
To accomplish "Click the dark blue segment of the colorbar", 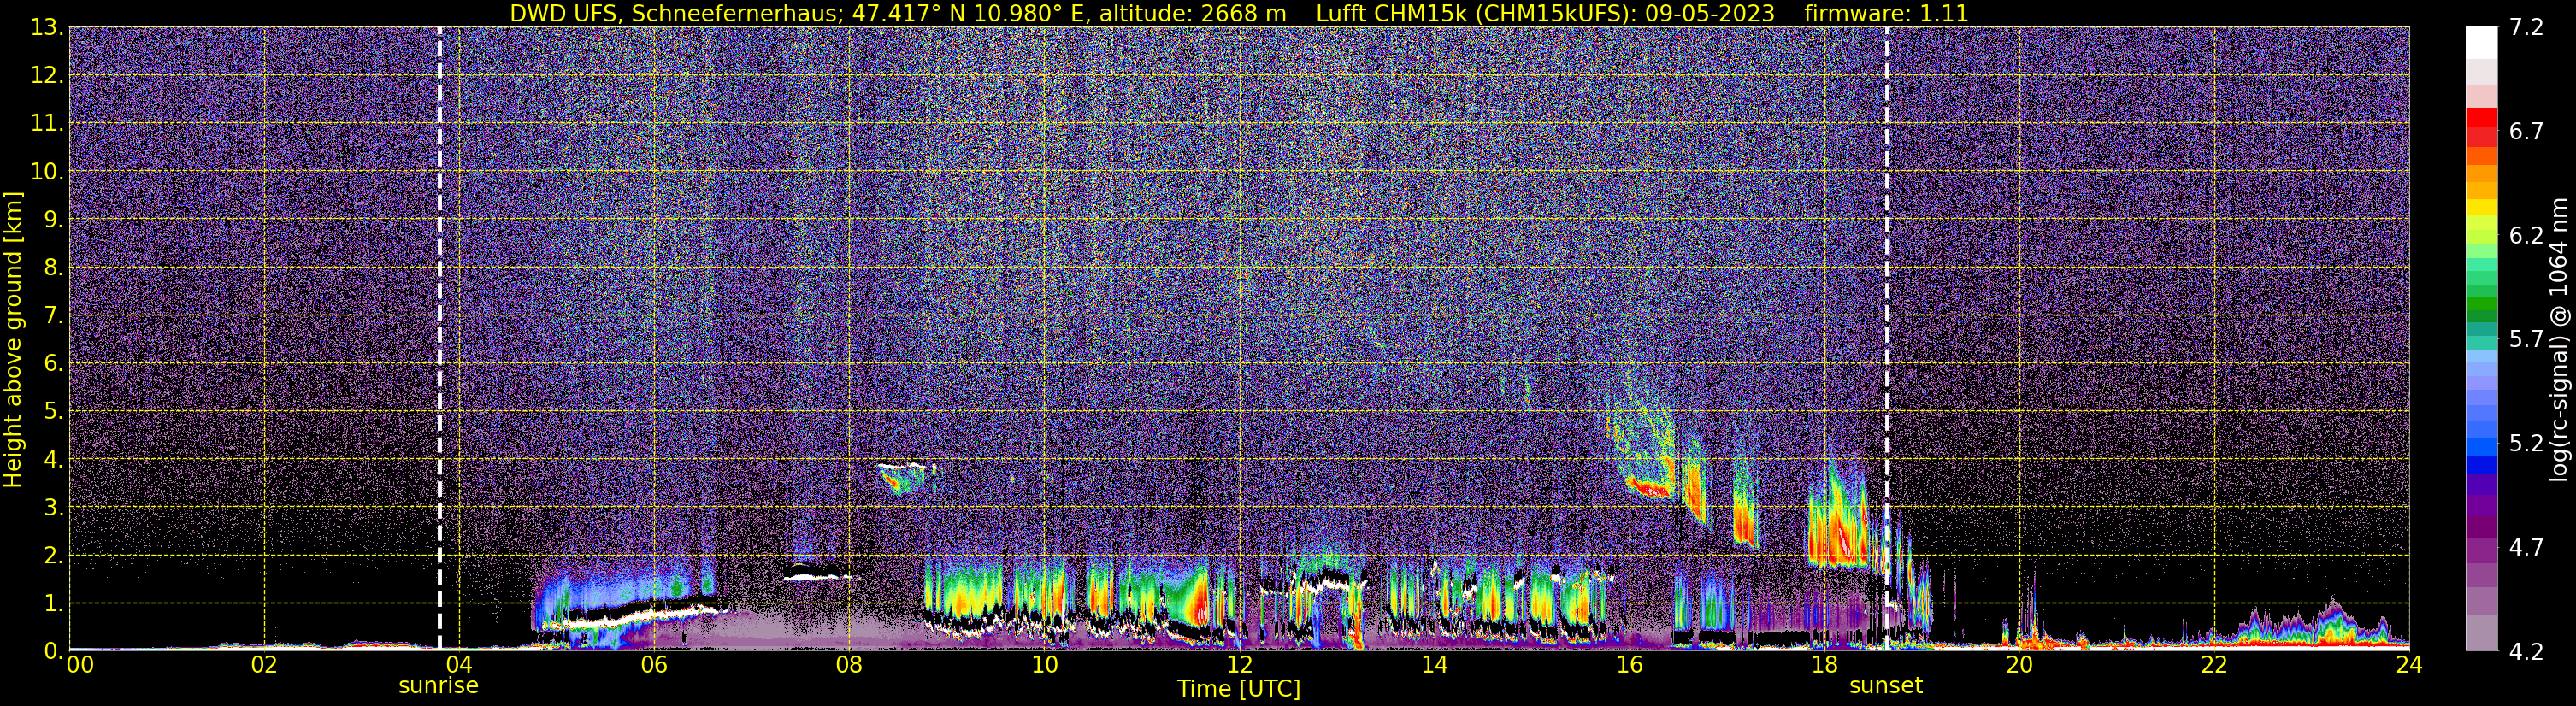I will (2481, 464).
